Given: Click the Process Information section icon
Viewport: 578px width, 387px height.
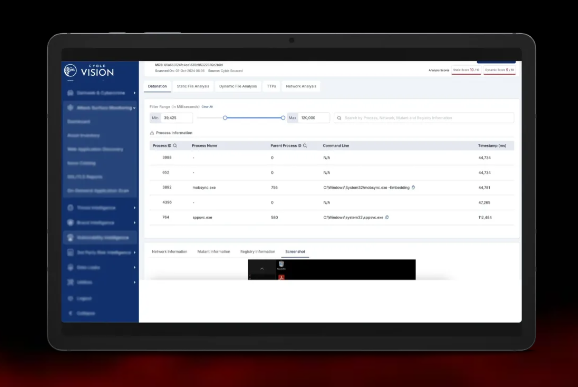Looking at the screenshot, I should tap(152, 133).
